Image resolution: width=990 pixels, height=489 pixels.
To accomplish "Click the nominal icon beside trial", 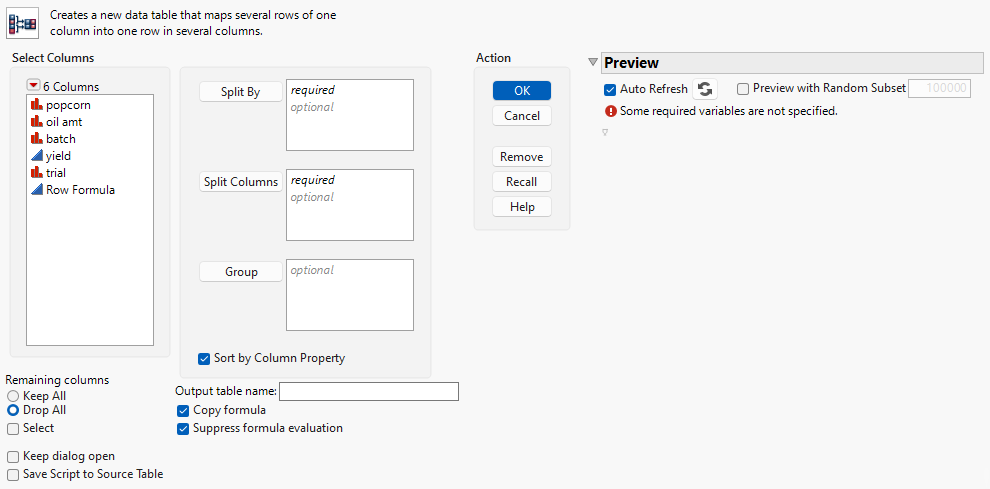I will click(36, 173).
